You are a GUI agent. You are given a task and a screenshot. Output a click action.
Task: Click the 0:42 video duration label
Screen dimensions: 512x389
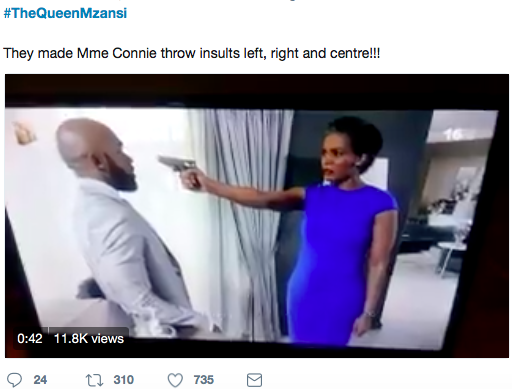(30, 339)
